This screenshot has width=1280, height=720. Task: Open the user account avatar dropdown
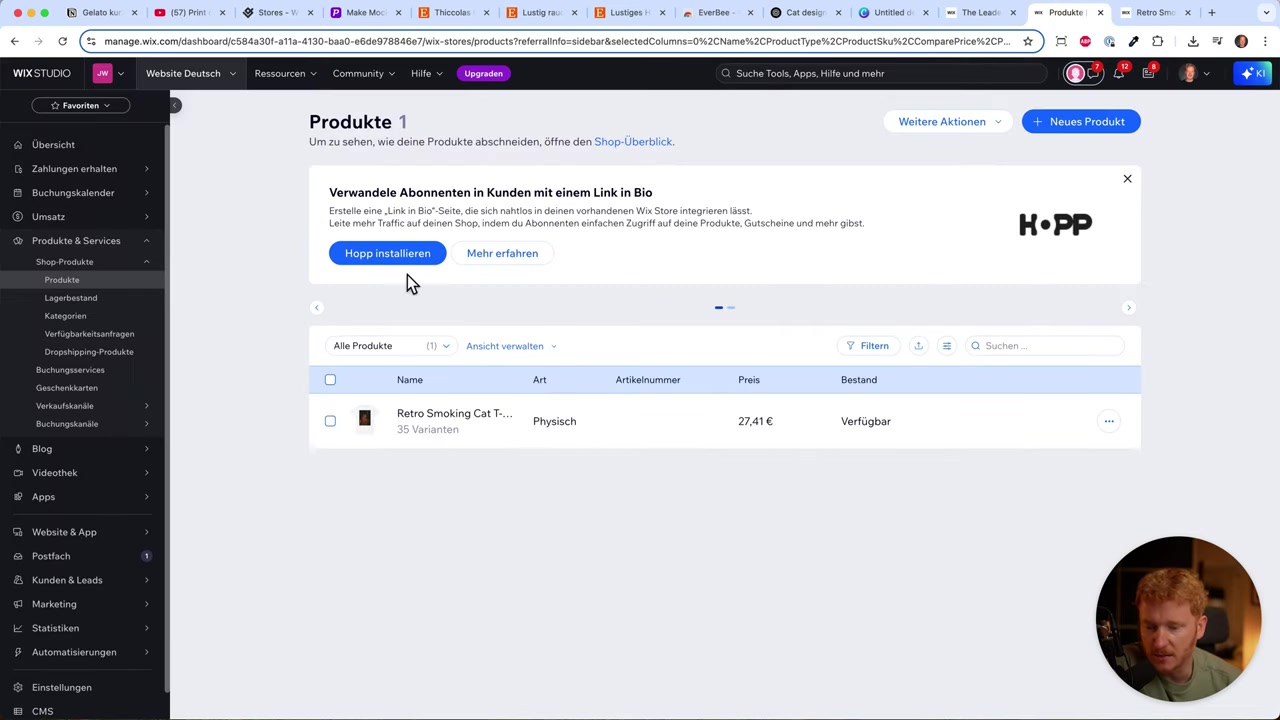[x=1194, y=73]
